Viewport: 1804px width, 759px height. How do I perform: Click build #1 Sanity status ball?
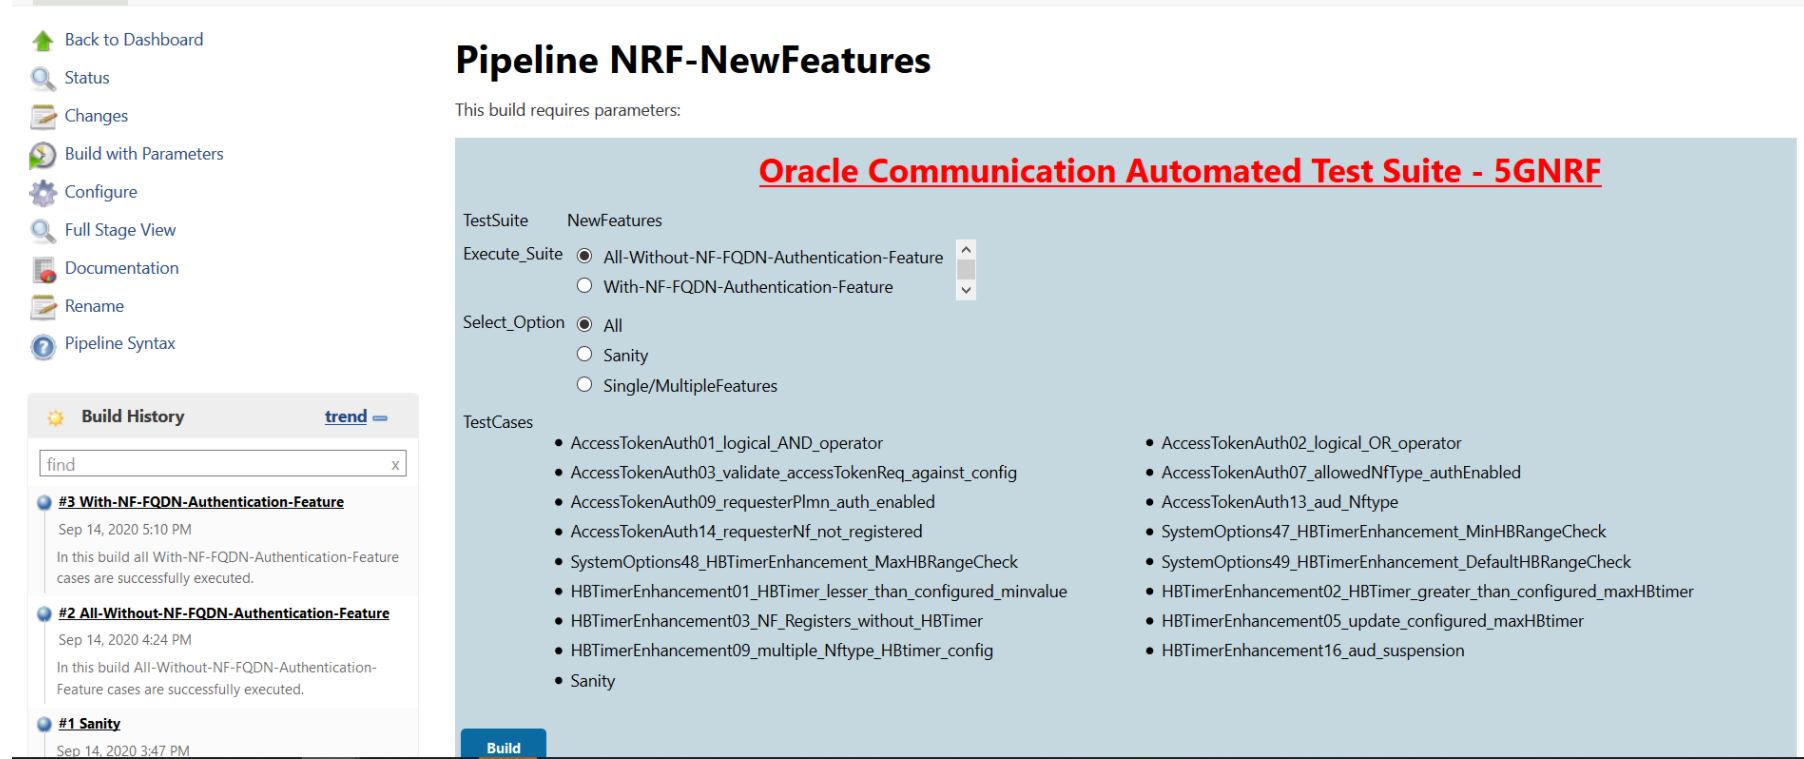pos(44,724)
